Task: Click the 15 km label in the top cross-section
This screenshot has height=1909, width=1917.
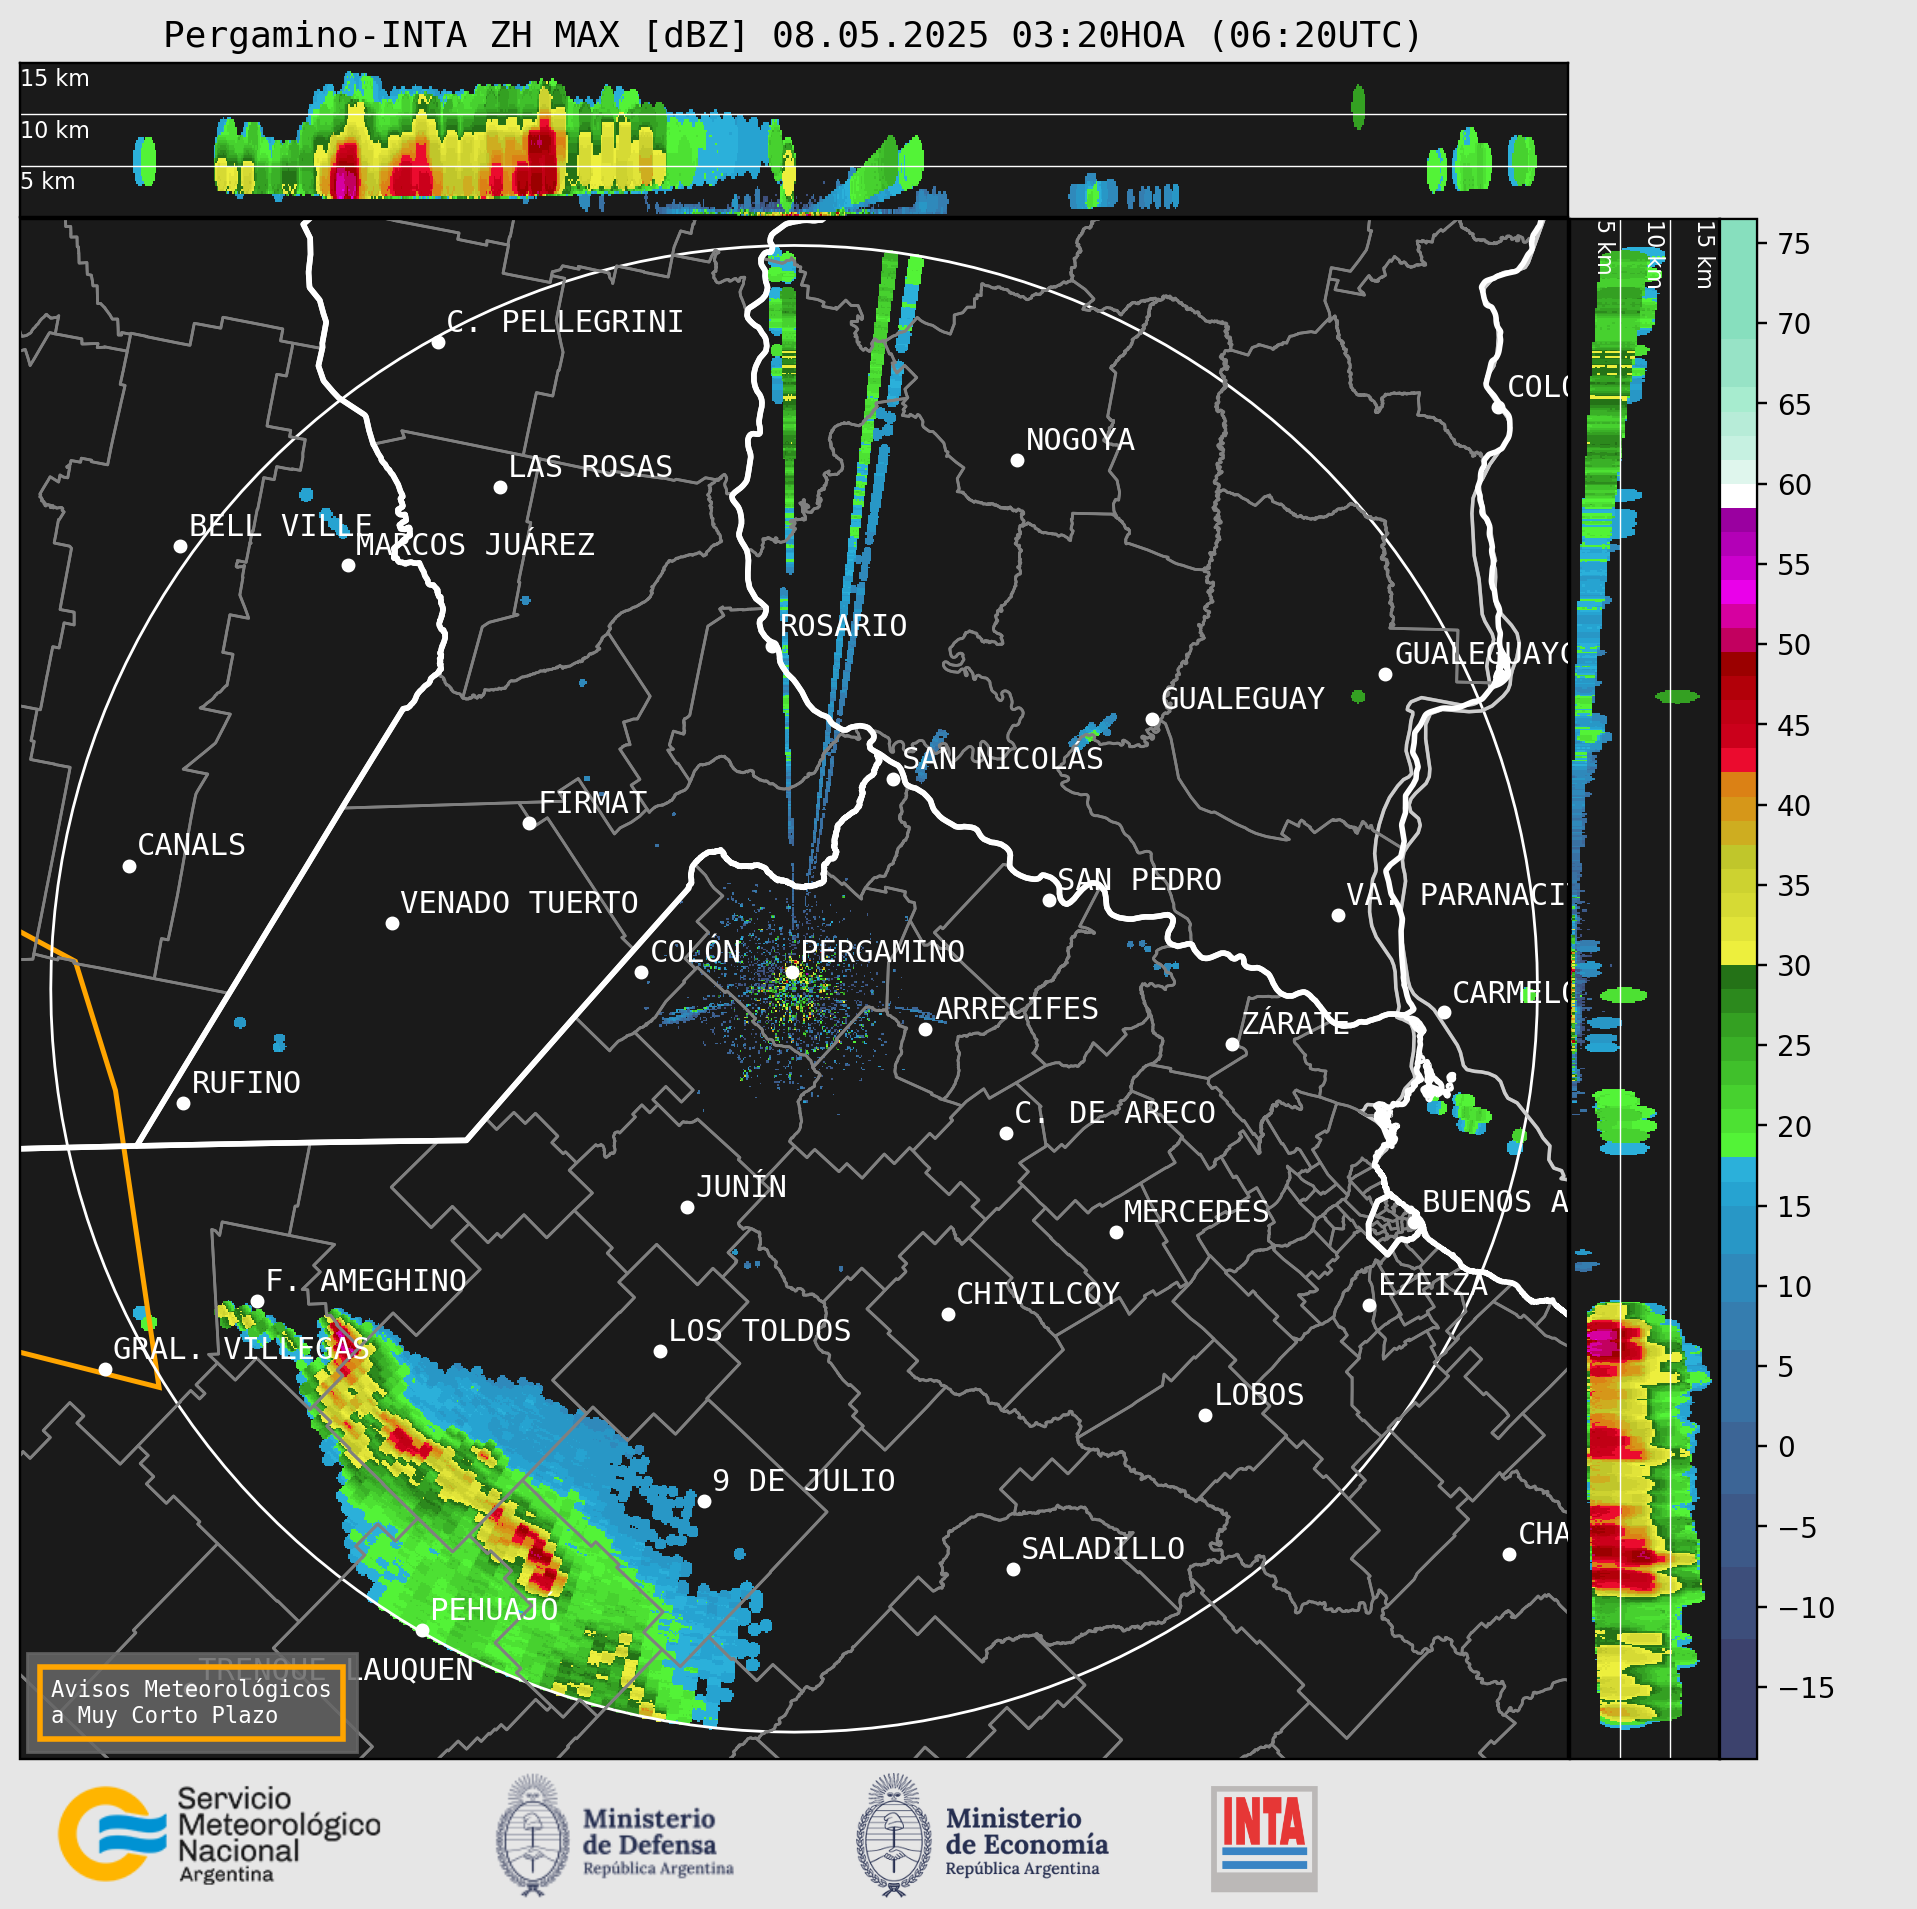Action: (x=55, y=78)
